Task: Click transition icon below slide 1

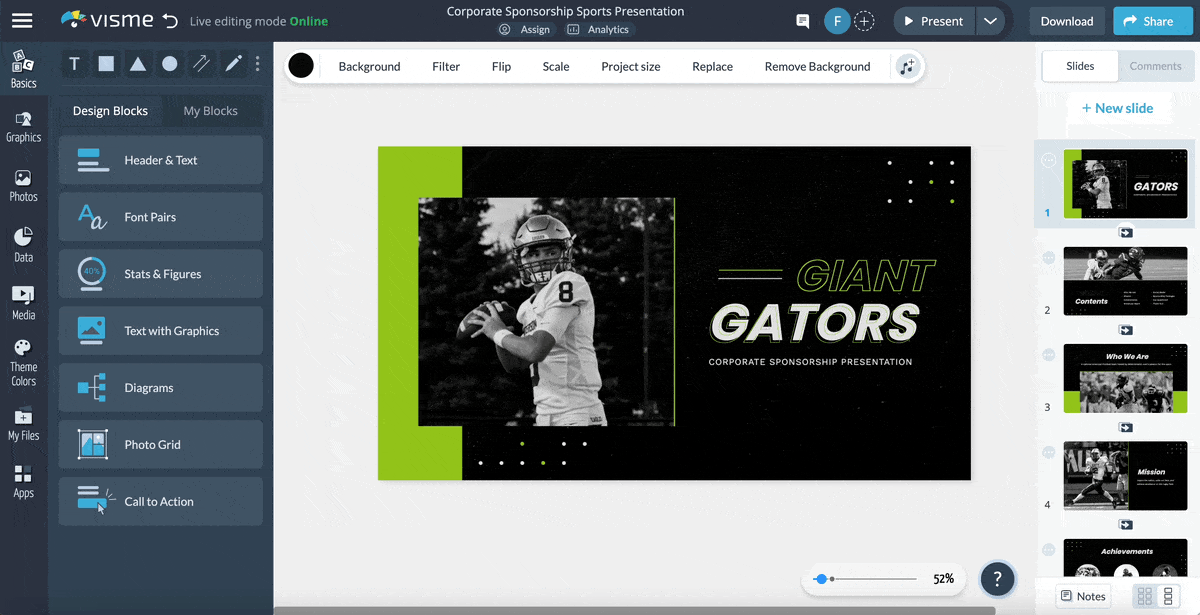Action: [x=1126, y=232]
